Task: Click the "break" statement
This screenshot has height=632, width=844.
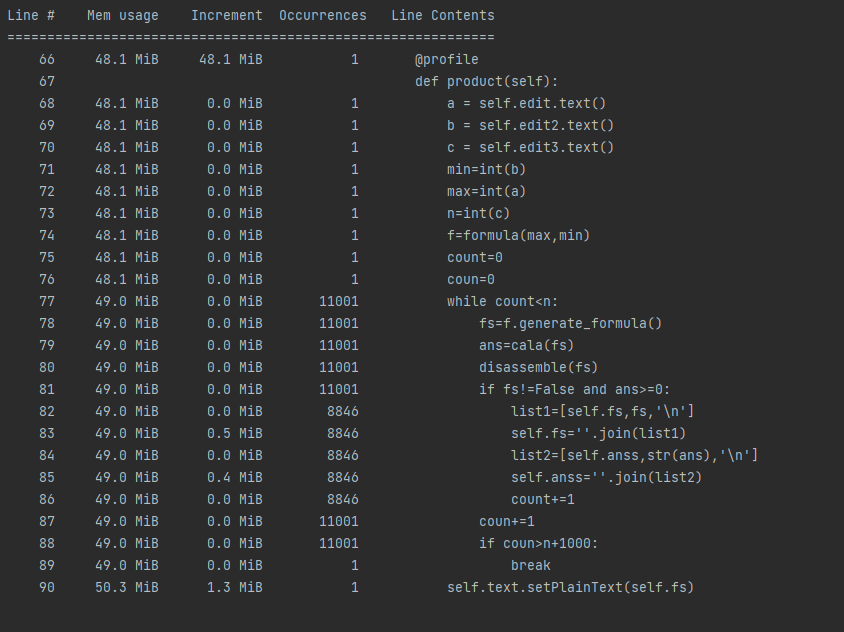Action: [531, 566]
